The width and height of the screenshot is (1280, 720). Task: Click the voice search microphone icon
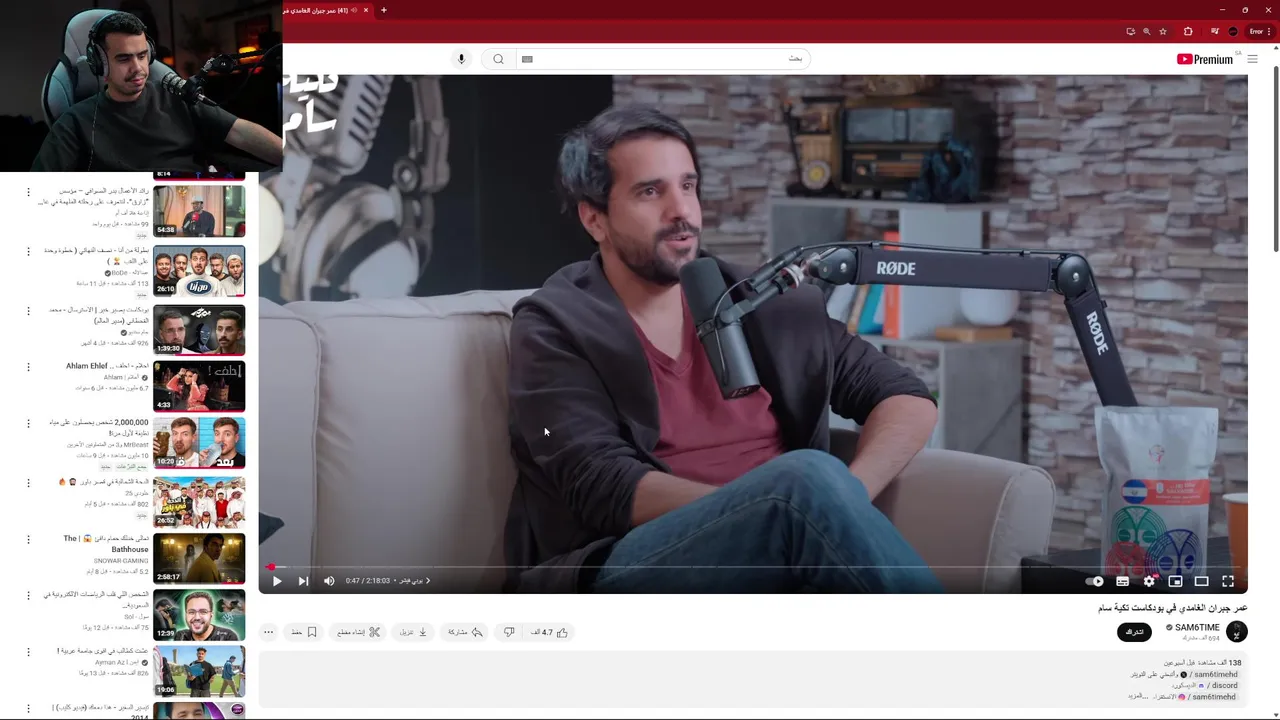pos(461,59)
